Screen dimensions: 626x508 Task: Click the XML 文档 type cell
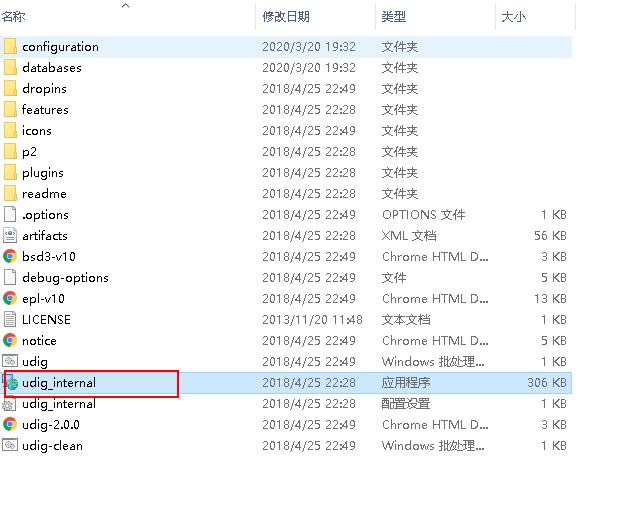tap(409, 236)
